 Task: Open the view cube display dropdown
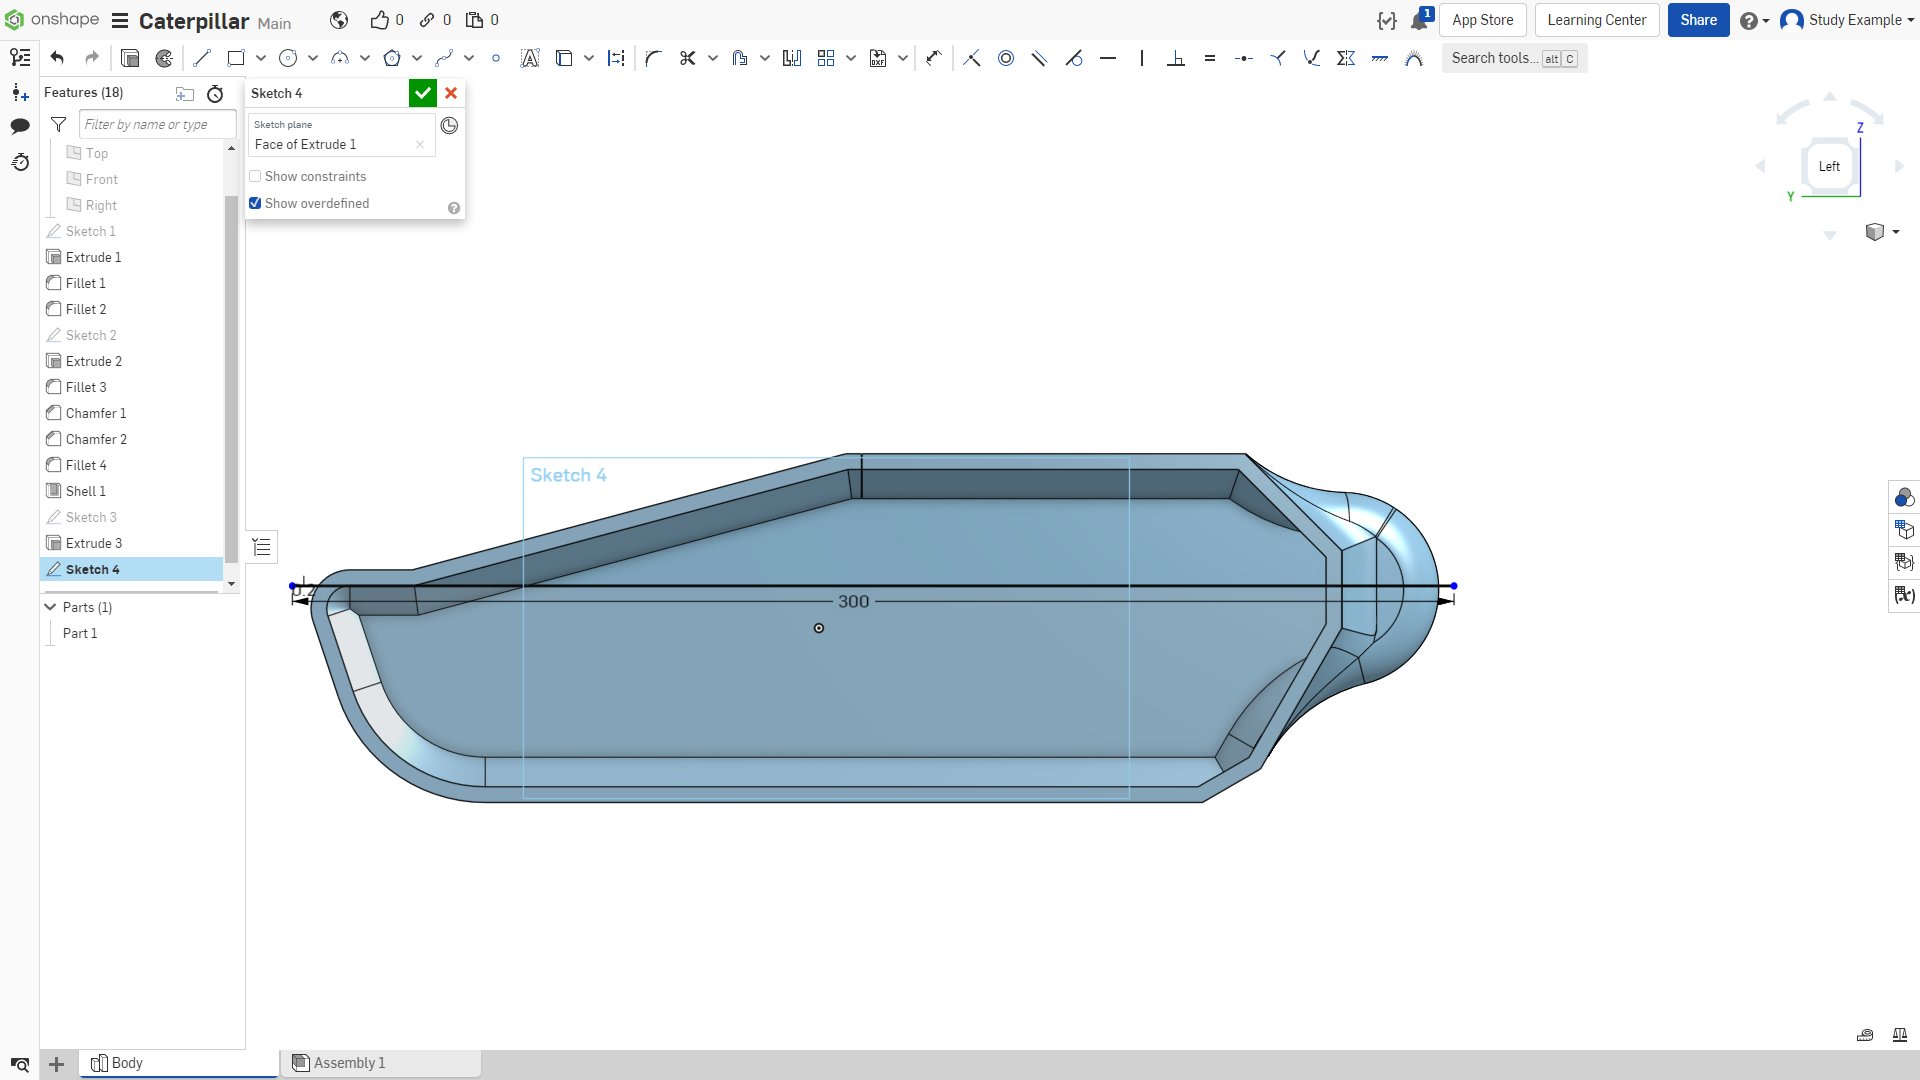[1882, 232]
